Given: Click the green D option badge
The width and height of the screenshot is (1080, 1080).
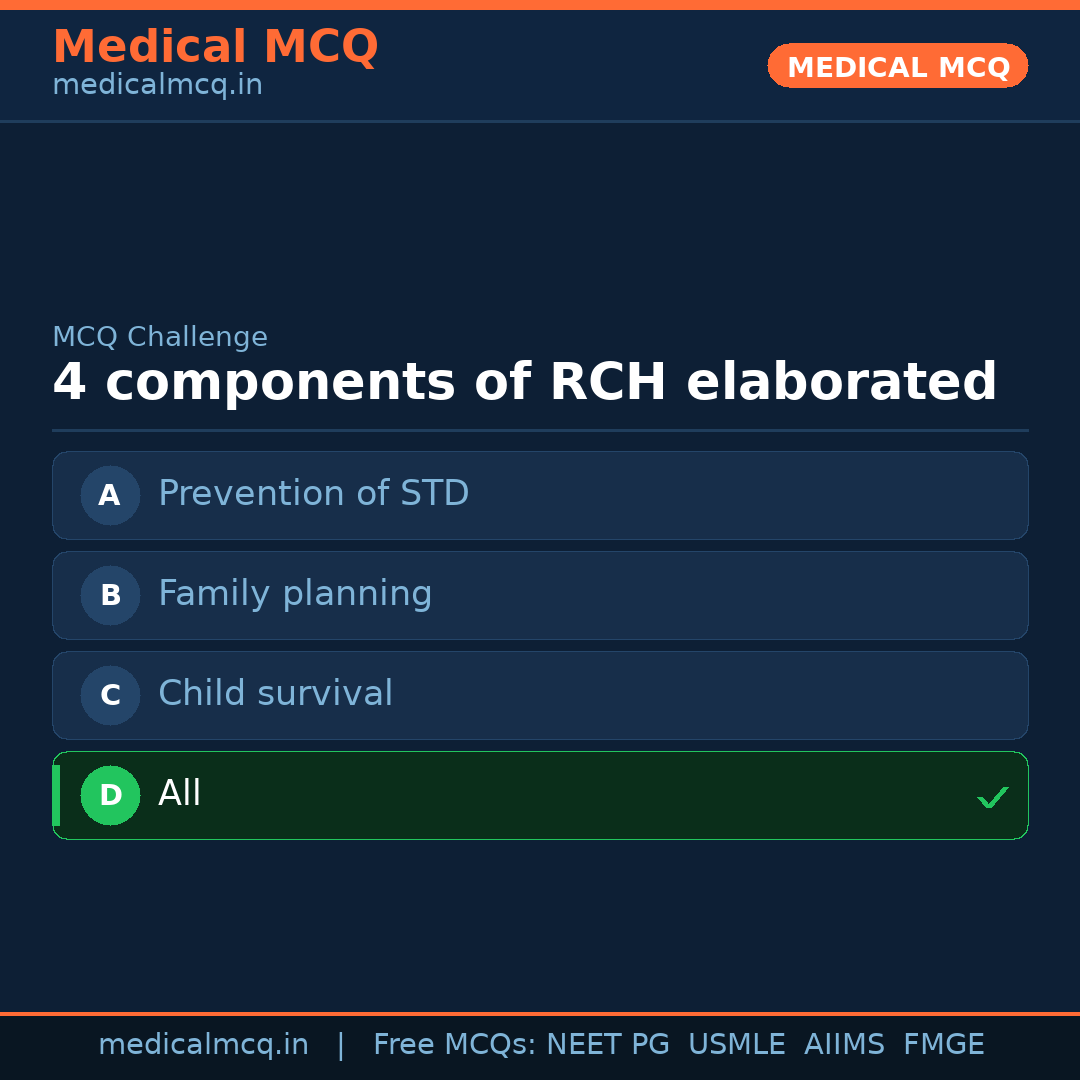Looking at the screenshot, I should [110, 795].
